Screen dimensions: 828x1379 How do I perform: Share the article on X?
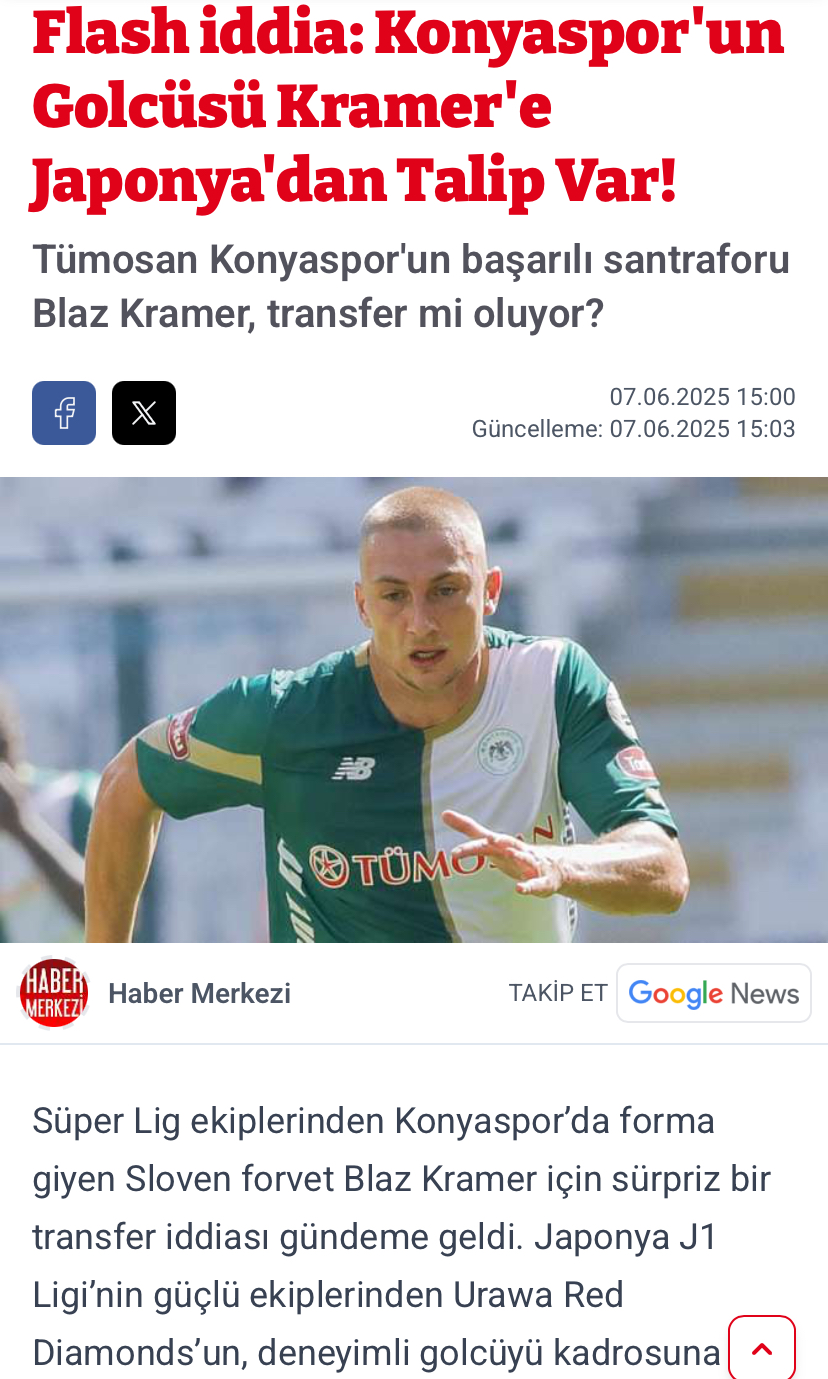pyautogui.click(x=144, y=413)
